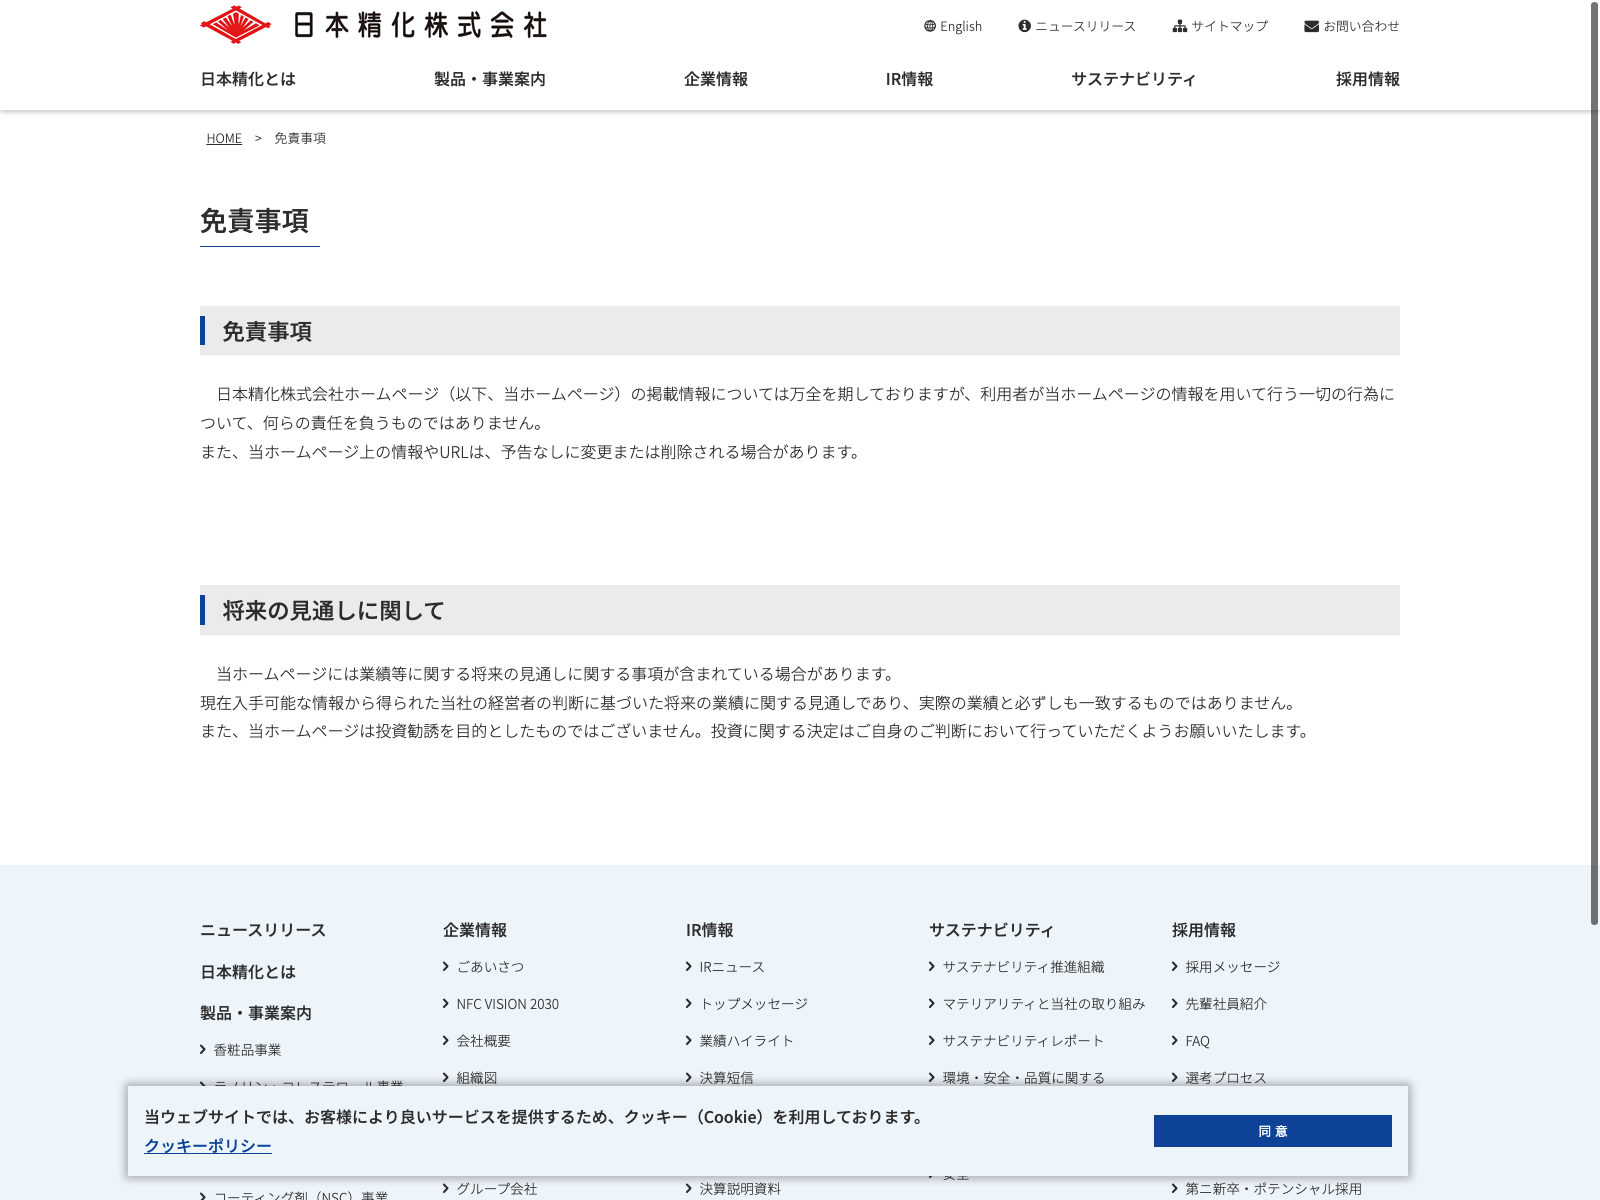Click the chevron beside 採用メッセージ
The image size is (1600, 1200).
coord(1175,966)
